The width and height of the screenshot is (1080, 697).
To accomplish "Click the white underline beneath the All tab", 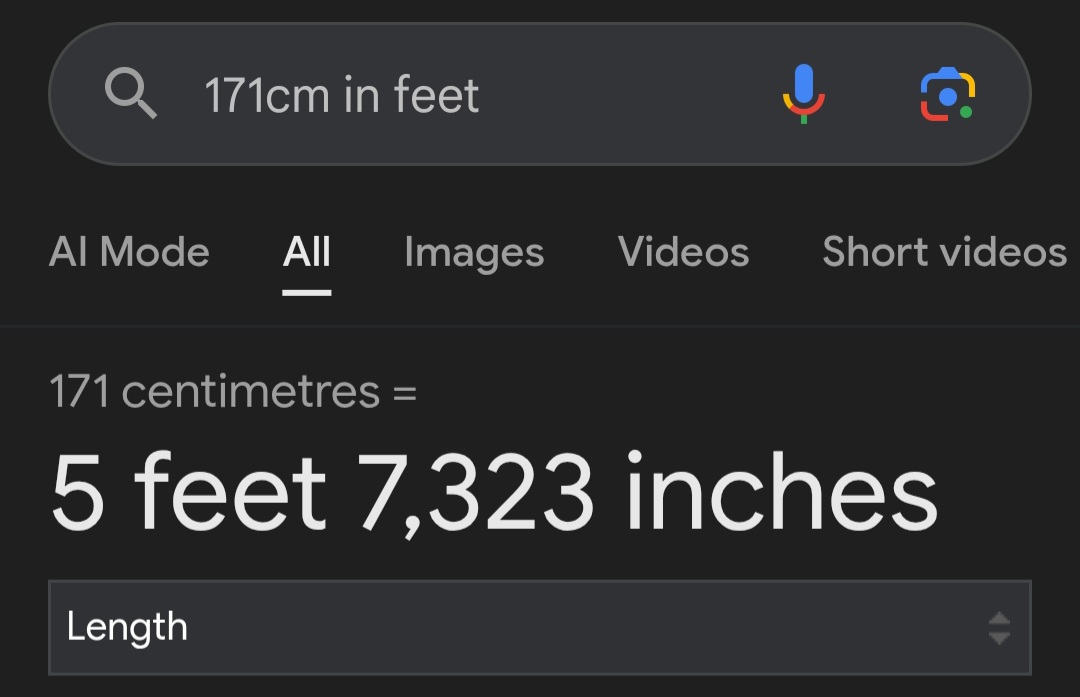I will pos(306,293).
